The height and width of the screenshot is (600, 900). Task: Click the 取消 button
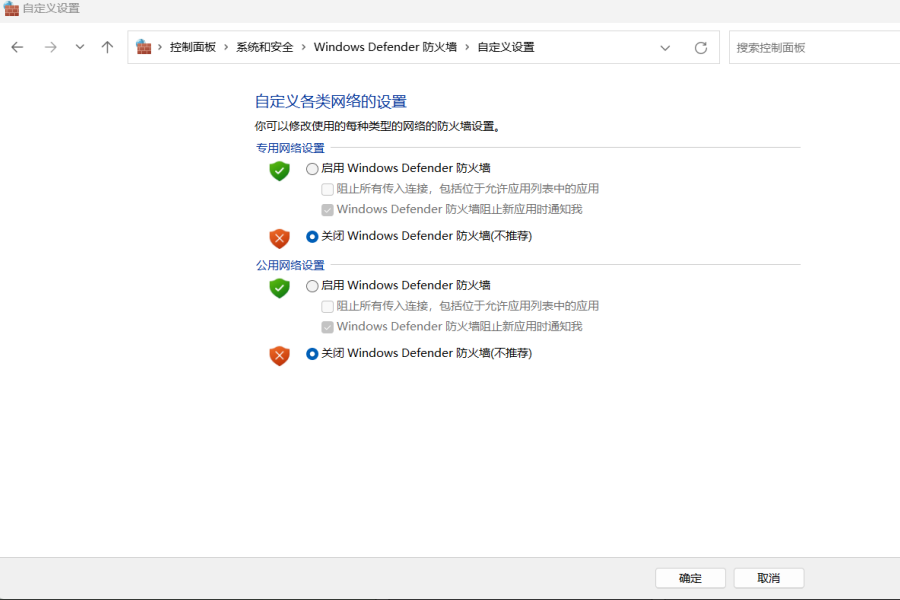(x=769, y=578)
